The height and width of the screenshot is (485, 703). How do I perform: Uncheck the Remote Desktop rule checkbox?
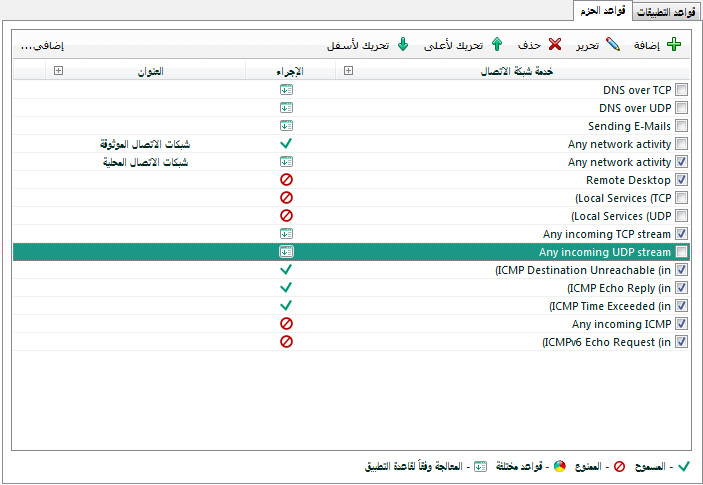click(x=681, y=180)
